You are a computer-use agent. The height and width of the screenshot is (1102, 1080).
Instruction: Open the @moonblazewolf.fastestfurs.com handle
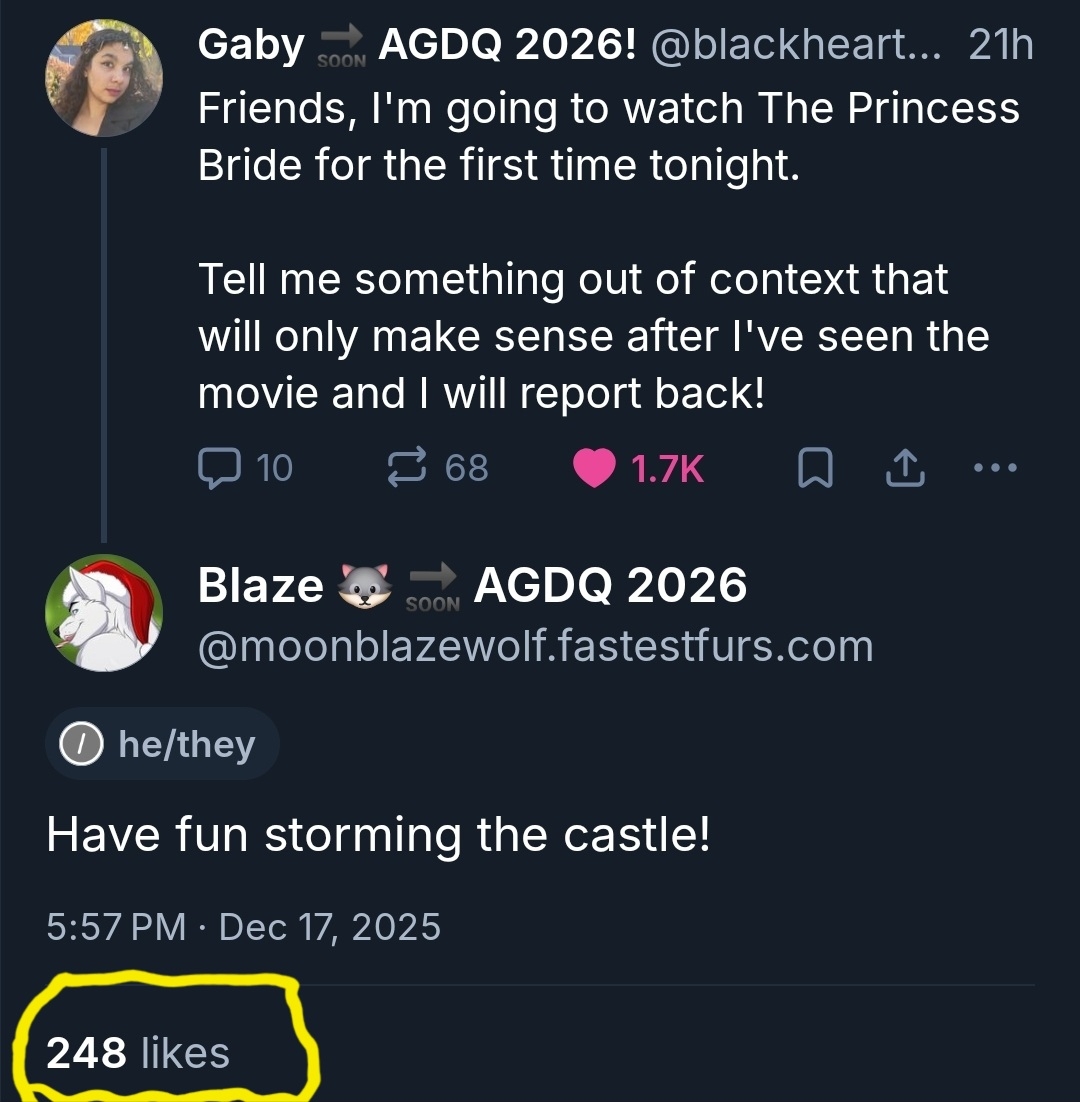535,646
